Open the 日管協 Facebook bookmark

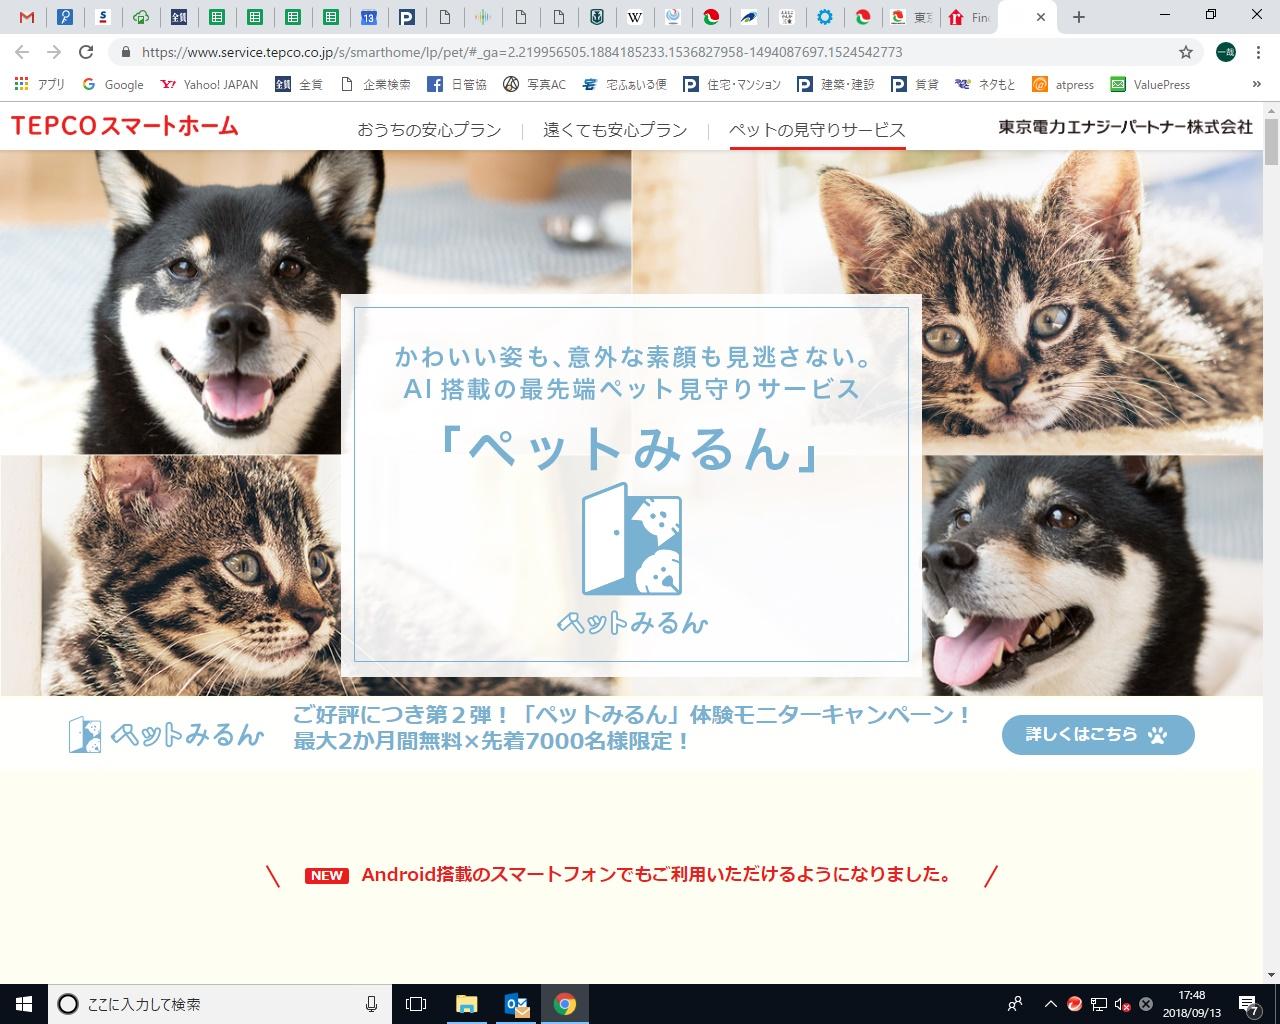457,85
